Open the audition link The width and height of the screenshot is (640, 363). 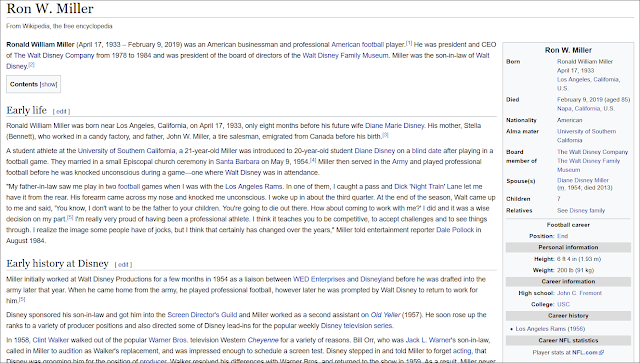[x=70, y=351]
